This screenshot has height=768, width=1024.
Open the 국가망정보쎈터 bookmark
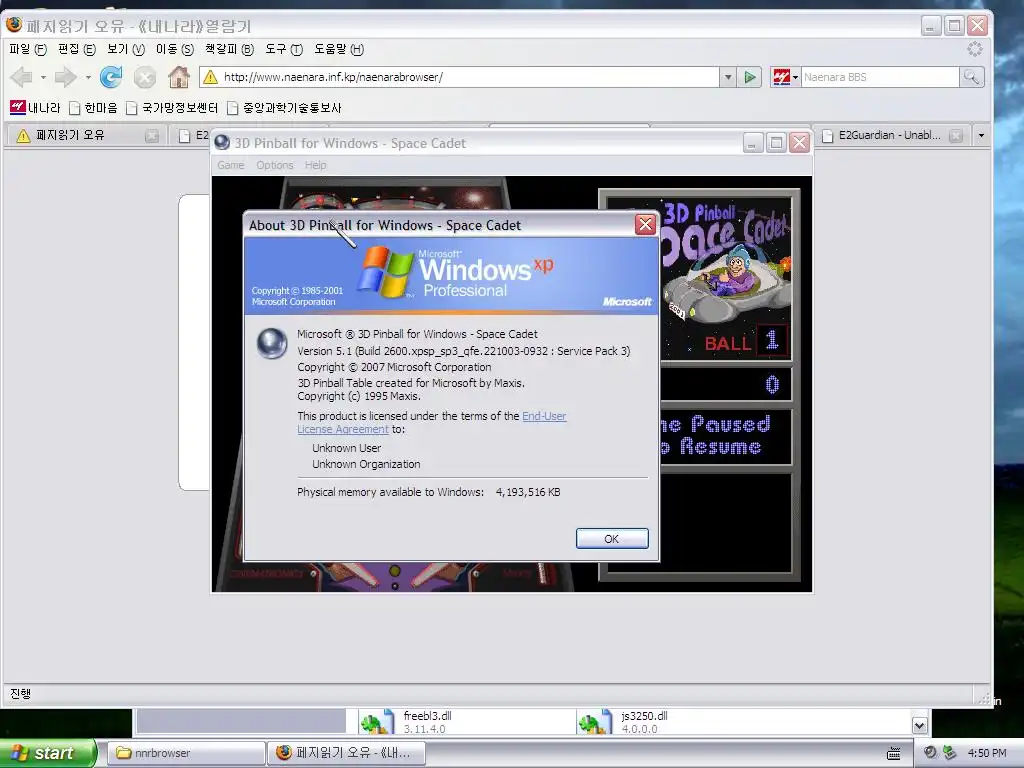coord(172,108)
